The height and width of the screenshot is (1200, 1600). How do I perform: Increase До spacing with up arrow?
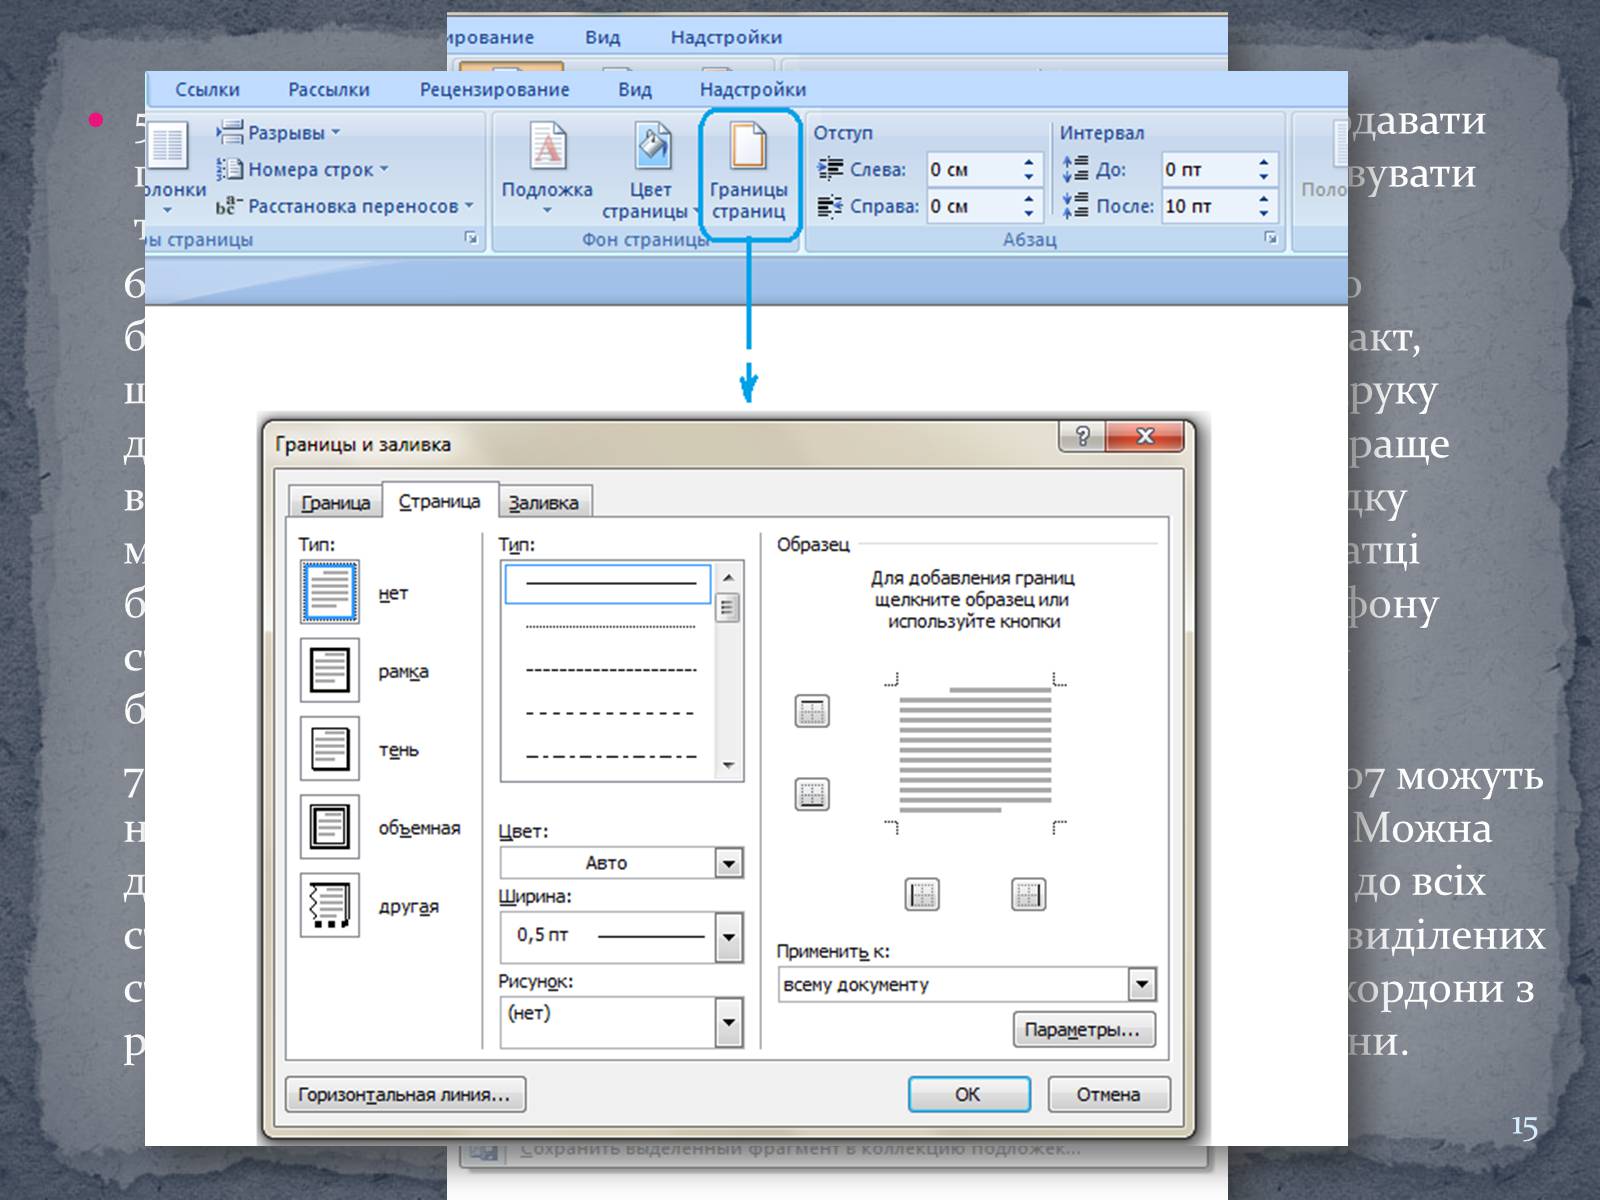(1264, 161)
